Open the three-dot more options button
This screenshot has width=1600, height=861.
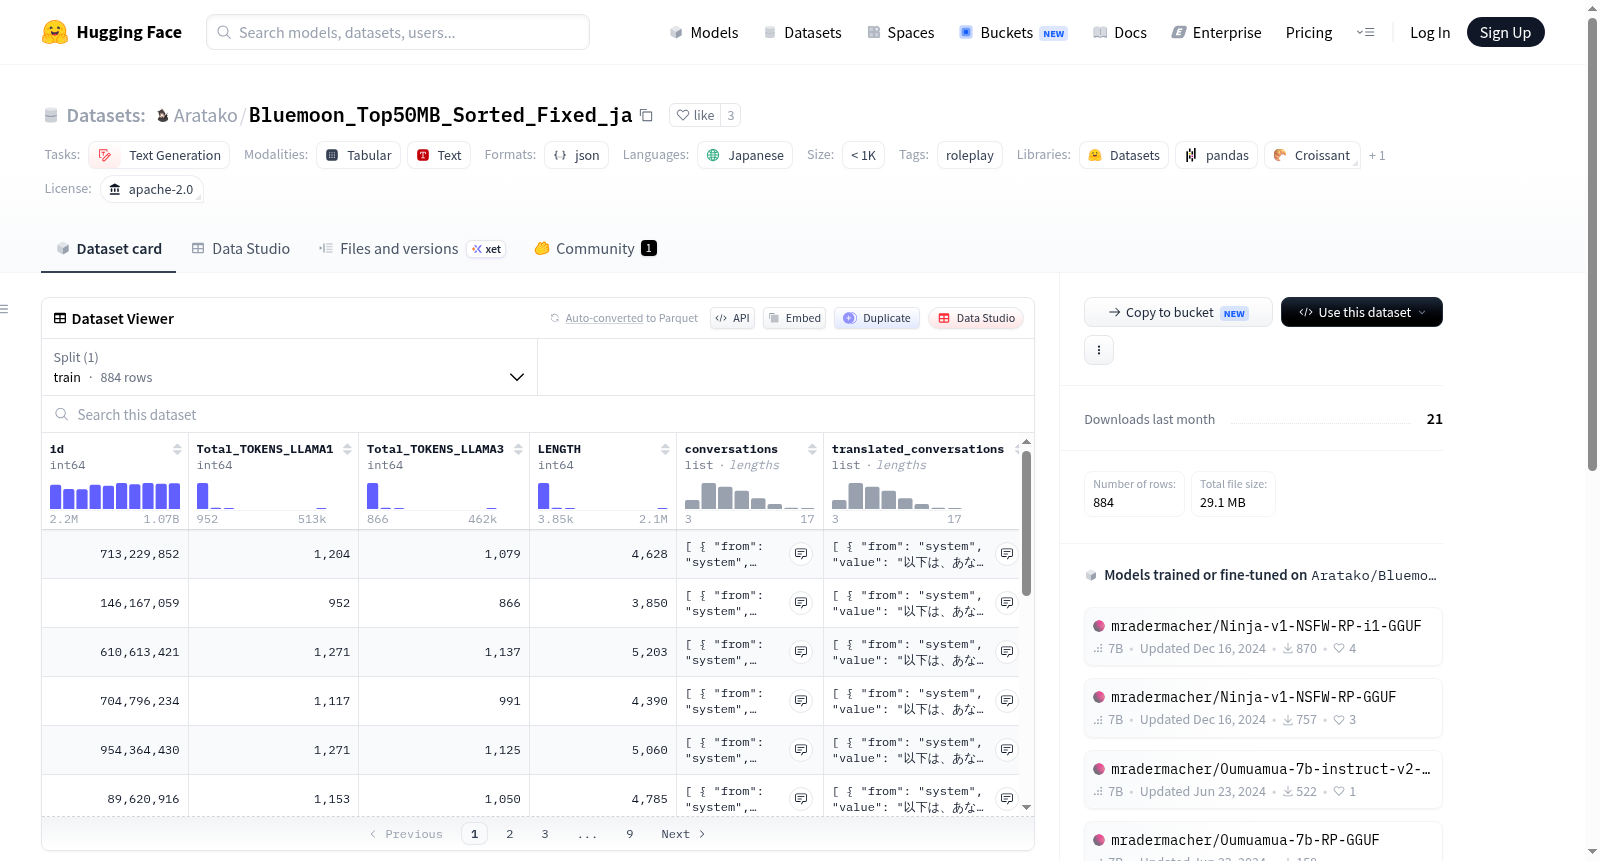1099,350
